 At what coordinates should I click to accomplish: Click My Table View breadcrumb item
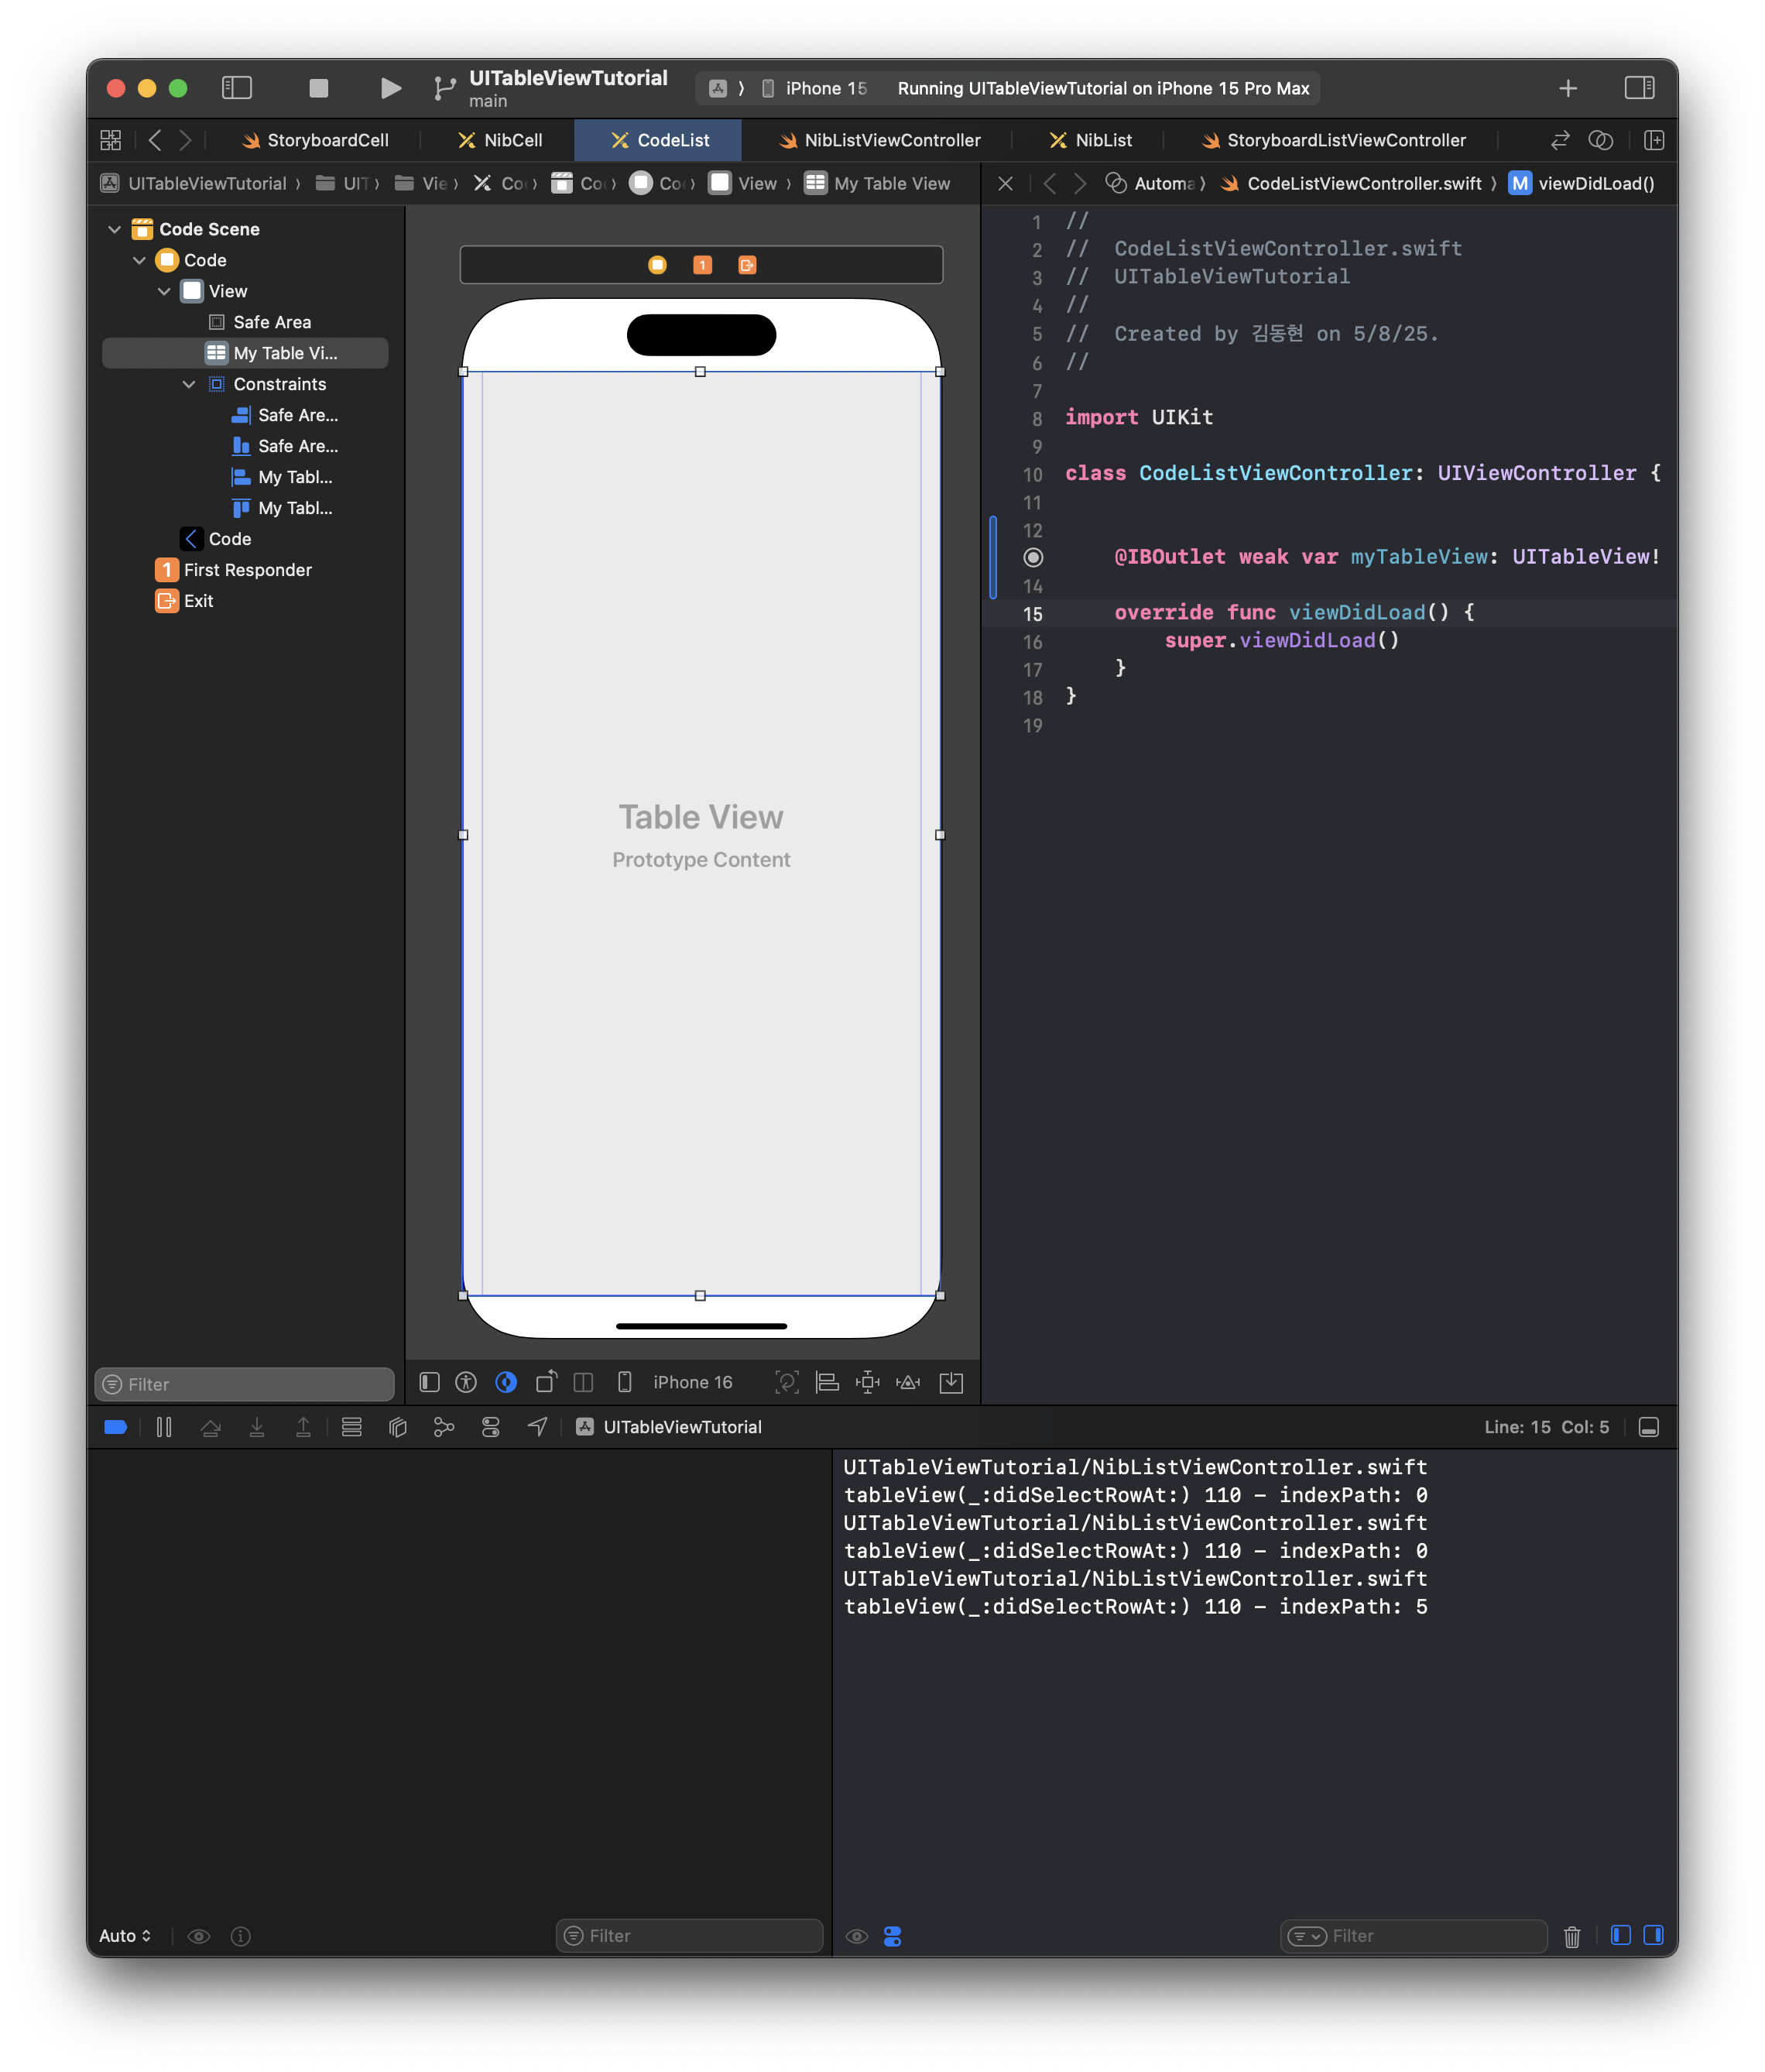[x=878, y=183]
